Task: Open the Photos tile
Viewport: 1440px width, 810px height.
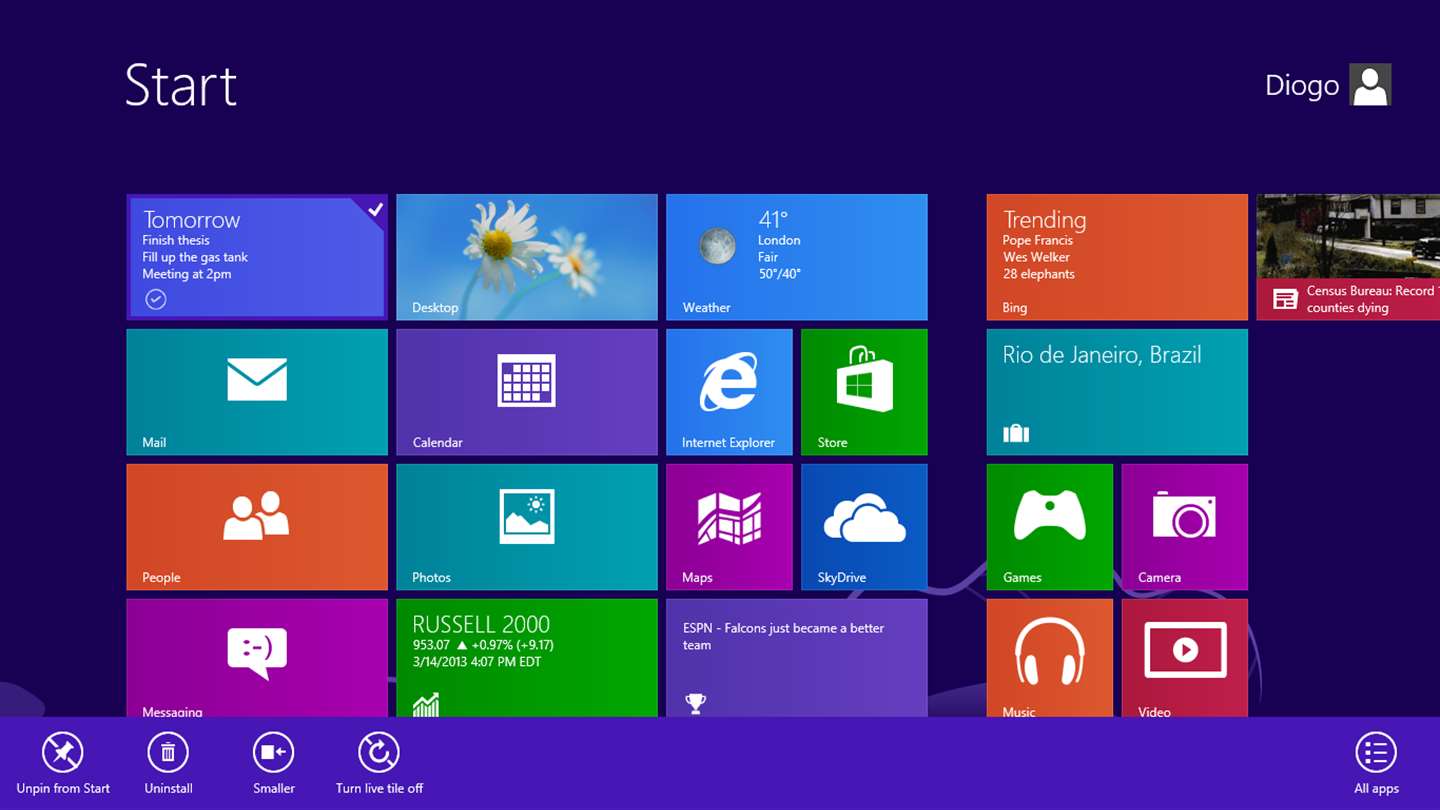Action: click(x=527, y=527)
